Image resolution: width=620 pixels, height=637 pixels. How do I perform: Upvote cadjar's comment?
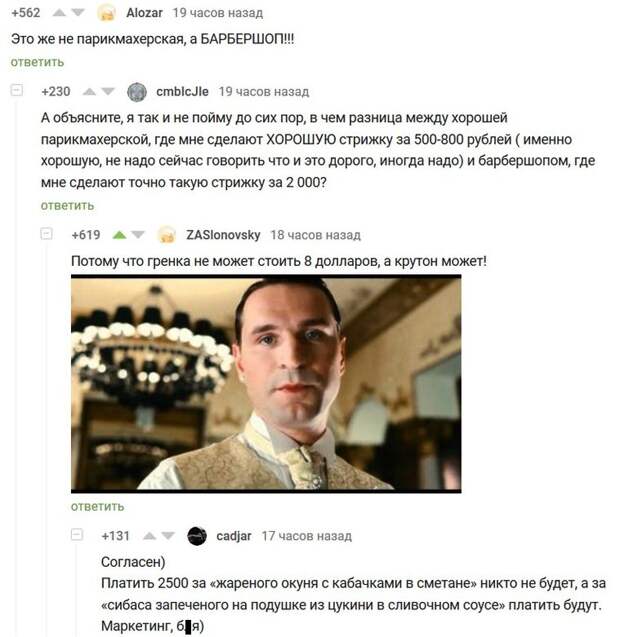click(x=150, y=536)
